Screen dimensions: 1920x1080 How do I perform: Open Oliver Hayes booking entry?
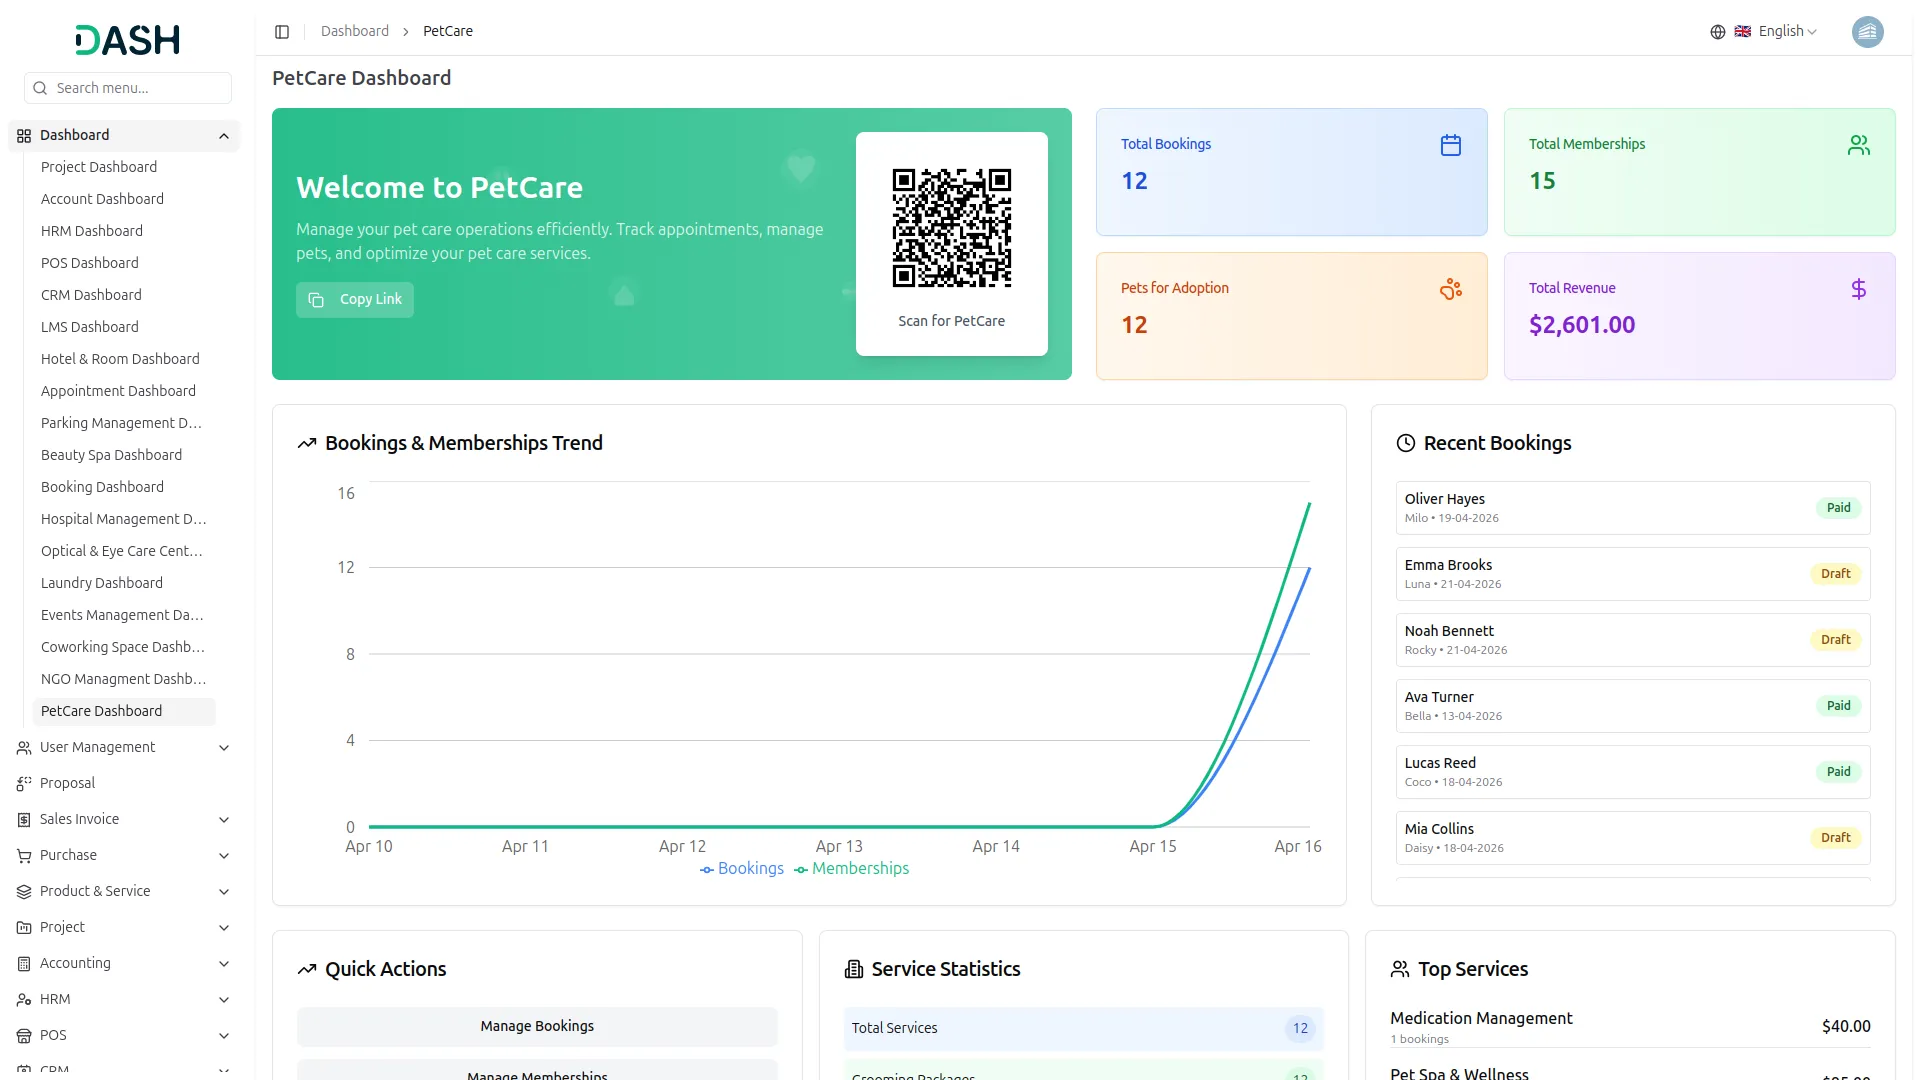pyautogui.click(x=1632, y=508)
